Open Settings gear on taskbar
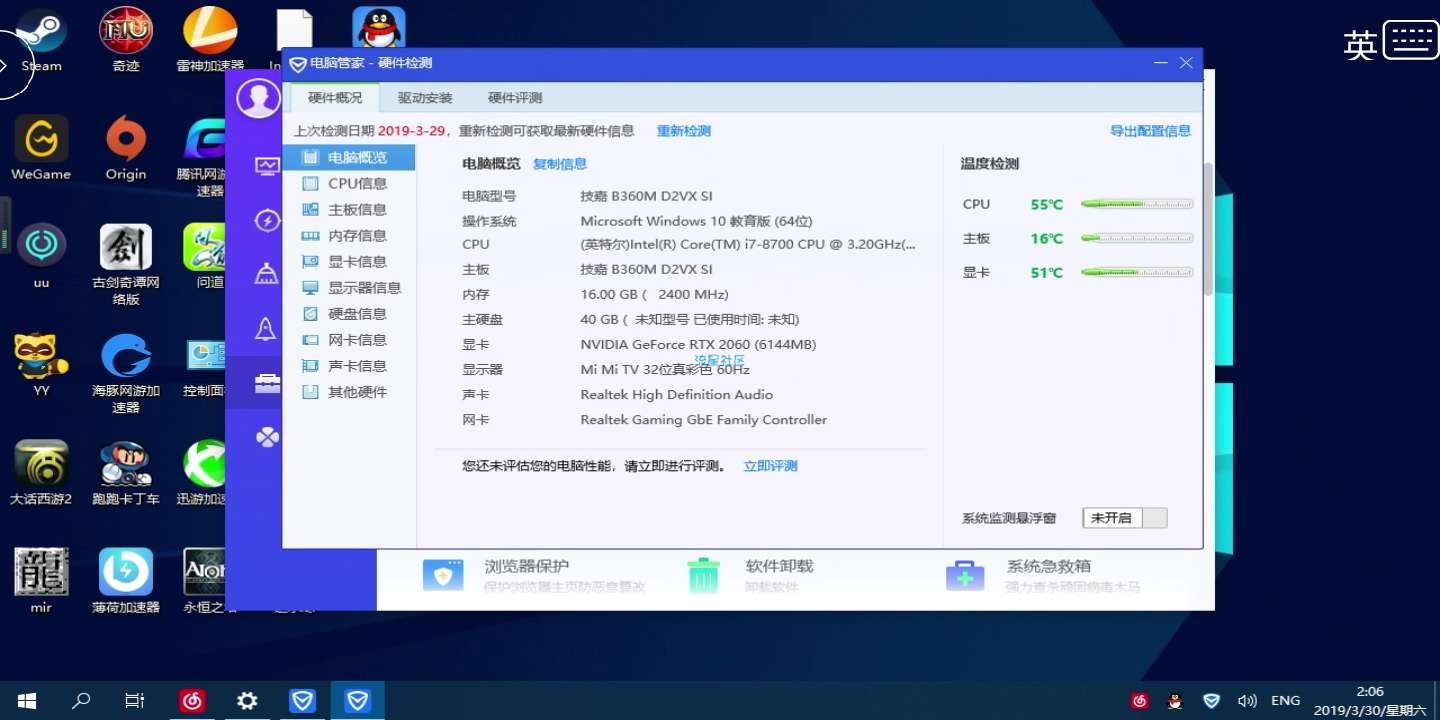This screenshot has width=1440, height=720. pyautogui.click(x=247, y=701)
